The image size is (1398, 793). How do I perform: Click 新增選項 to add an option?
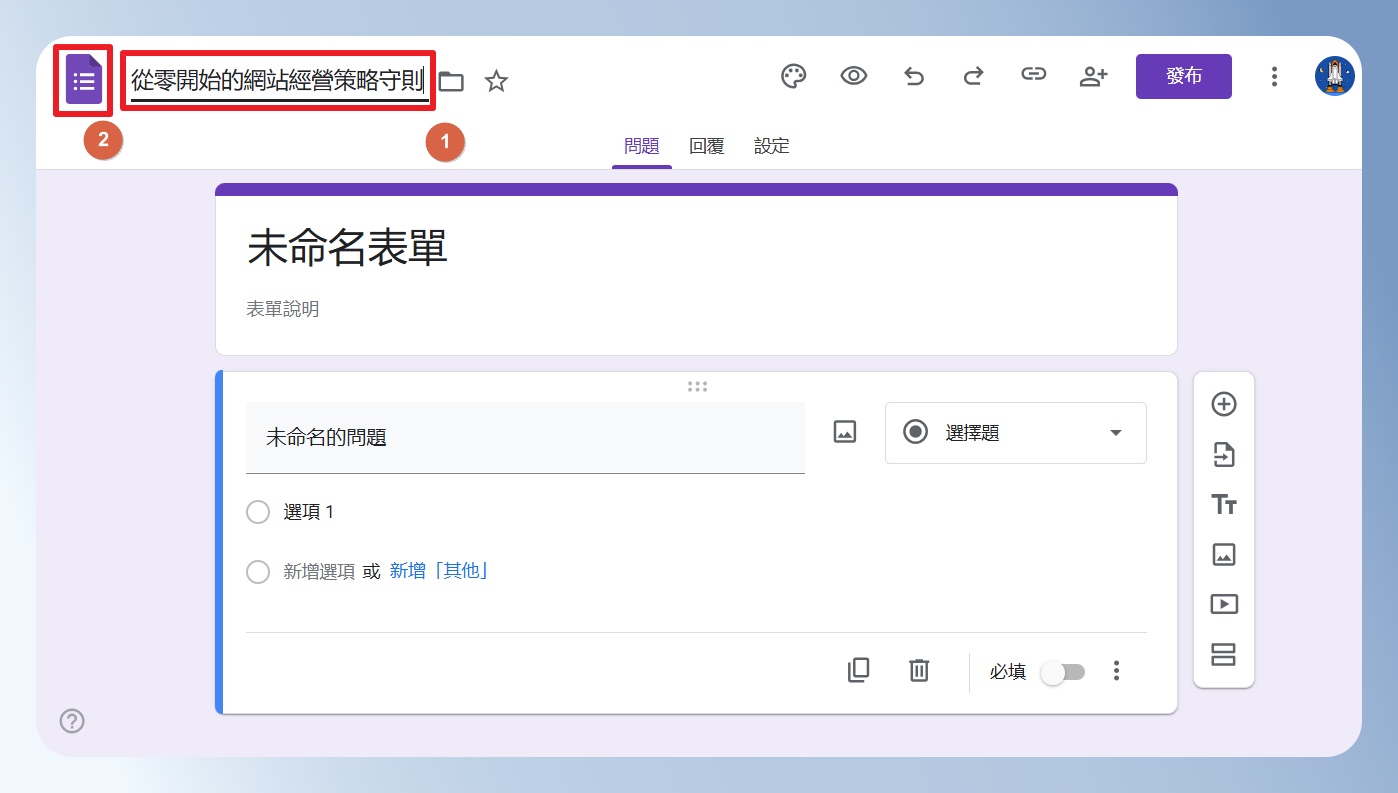(x=319, y=572)
